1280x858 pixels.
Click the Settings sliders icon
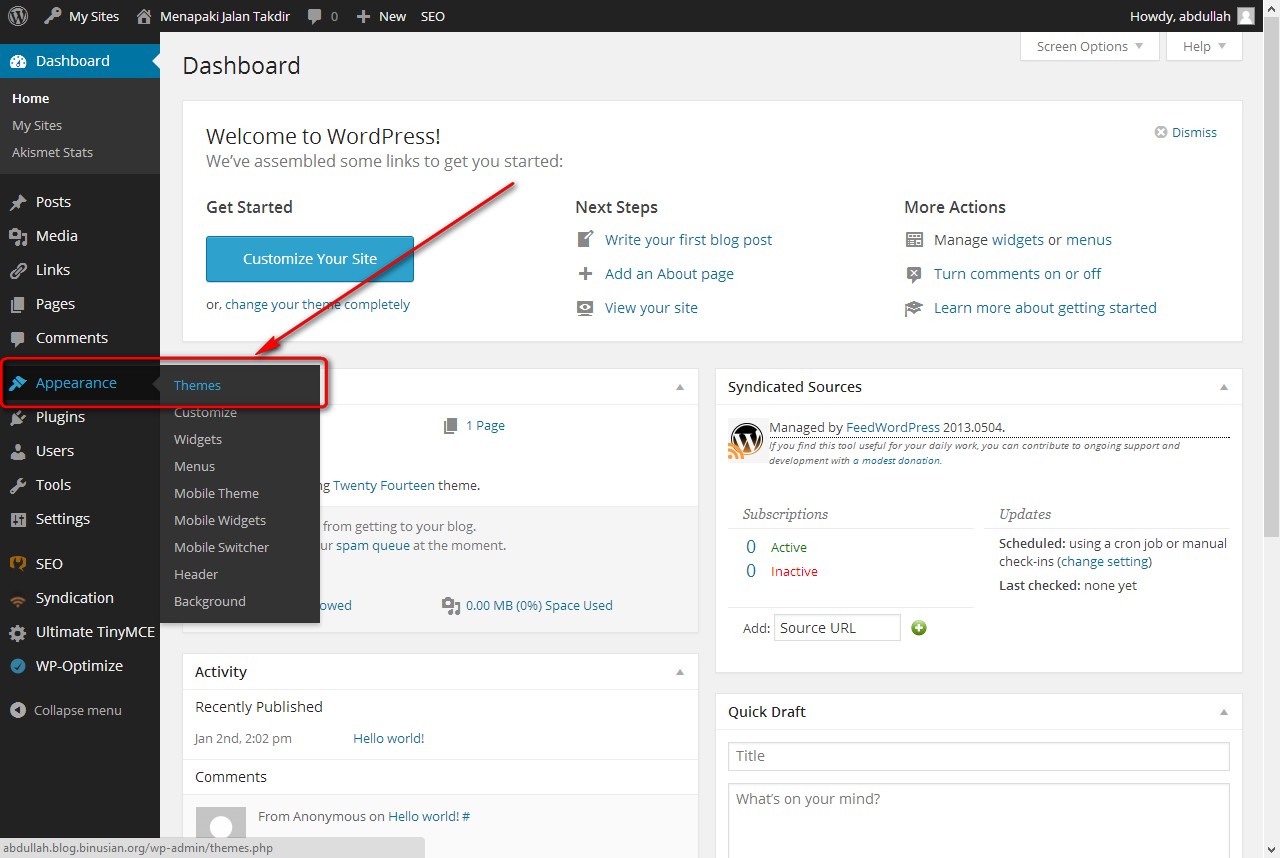(18, 519)
